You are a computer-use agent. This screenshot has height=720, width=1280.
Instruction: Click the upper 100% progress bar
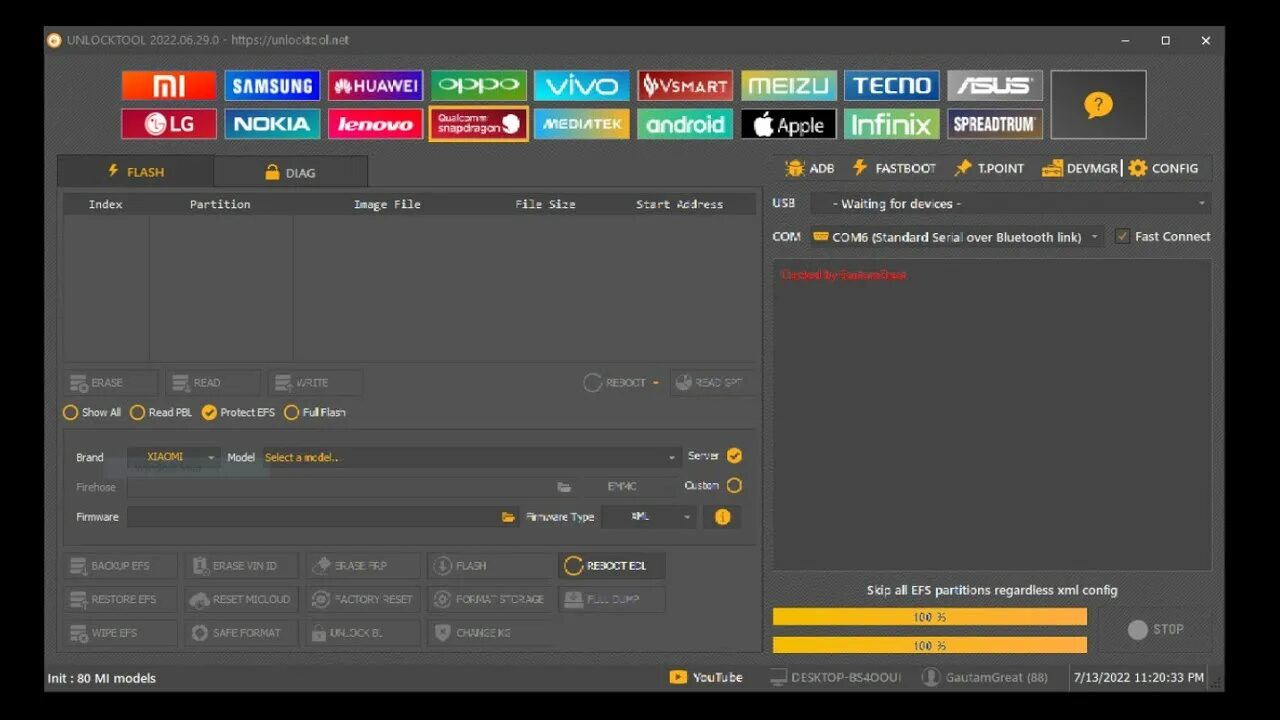tap(930, 617)
